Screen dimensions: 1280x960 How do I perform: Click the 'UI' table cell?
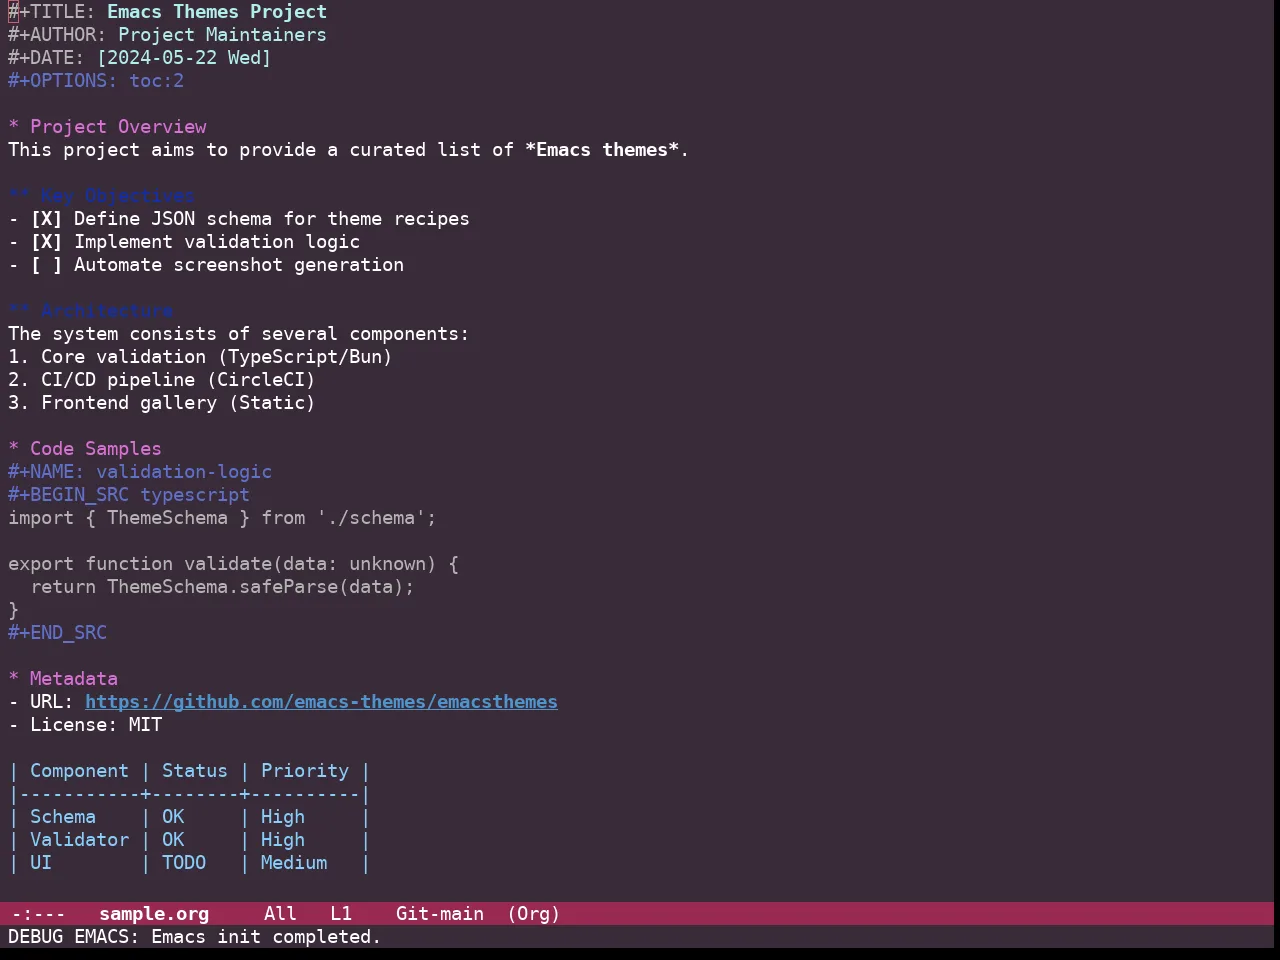(x=41, y=863)
